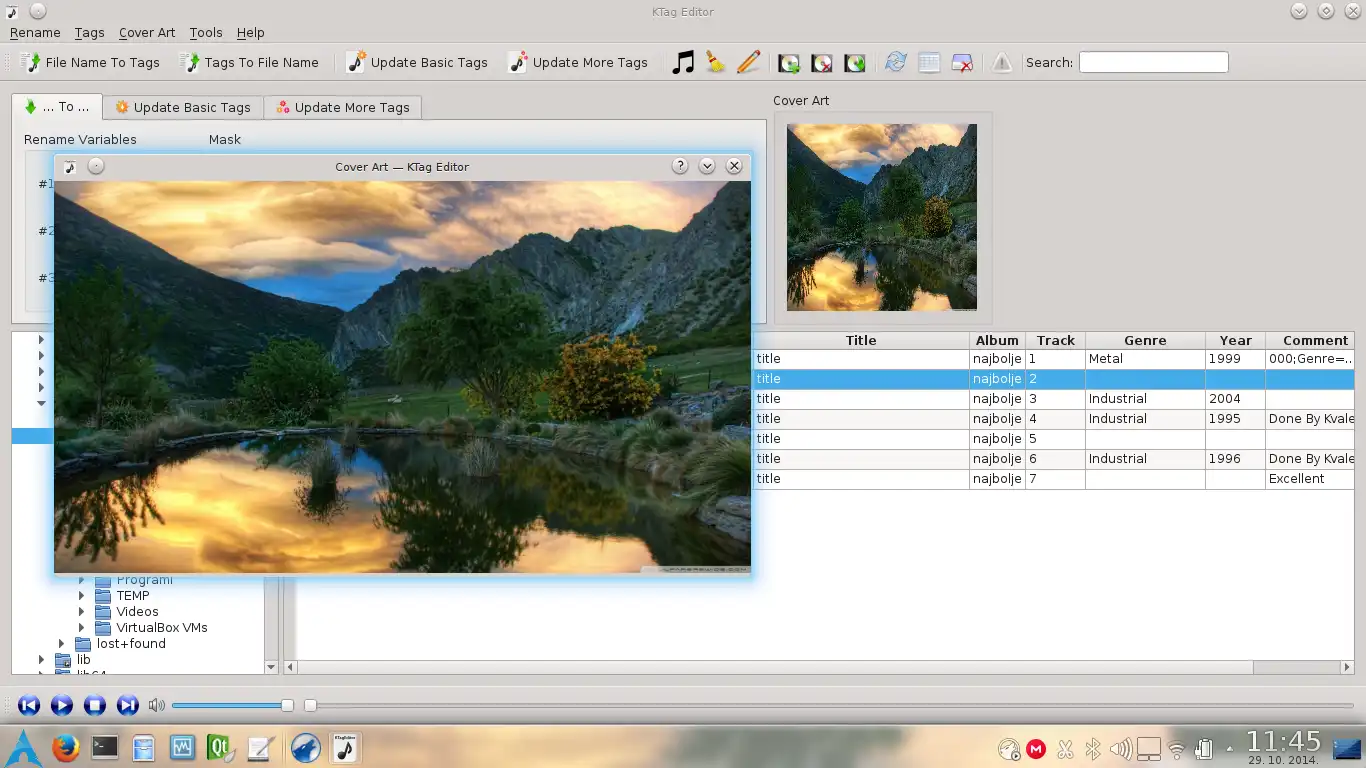This screenshot has width=1366, height=768.
Task: Switch to the Update More Tags tab
Action: 343,108
